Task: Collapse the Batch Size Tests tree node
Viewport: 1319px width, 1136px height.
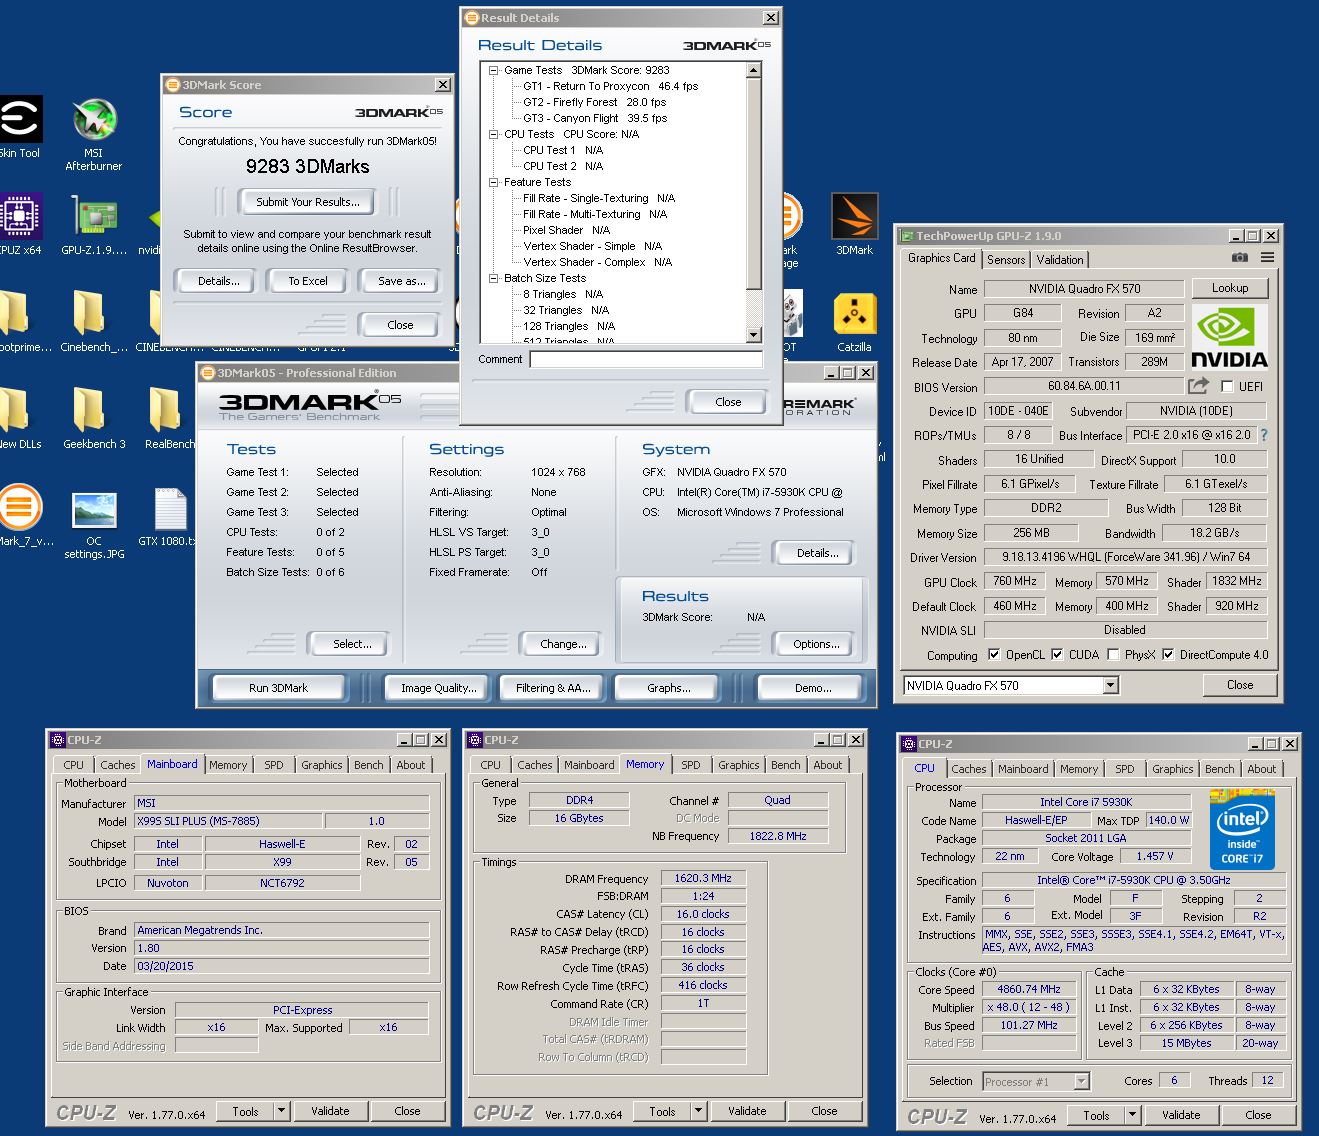Action: (x=494, y=279)
